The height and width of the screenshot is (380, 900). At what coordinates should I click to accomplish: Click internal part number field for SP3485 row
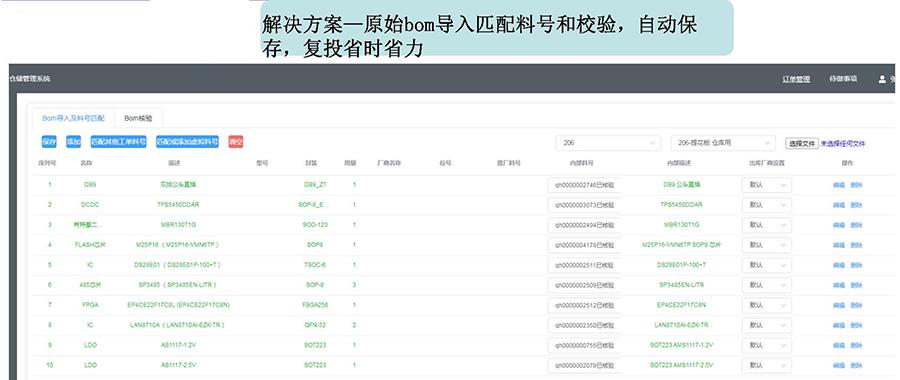point(584,285)
